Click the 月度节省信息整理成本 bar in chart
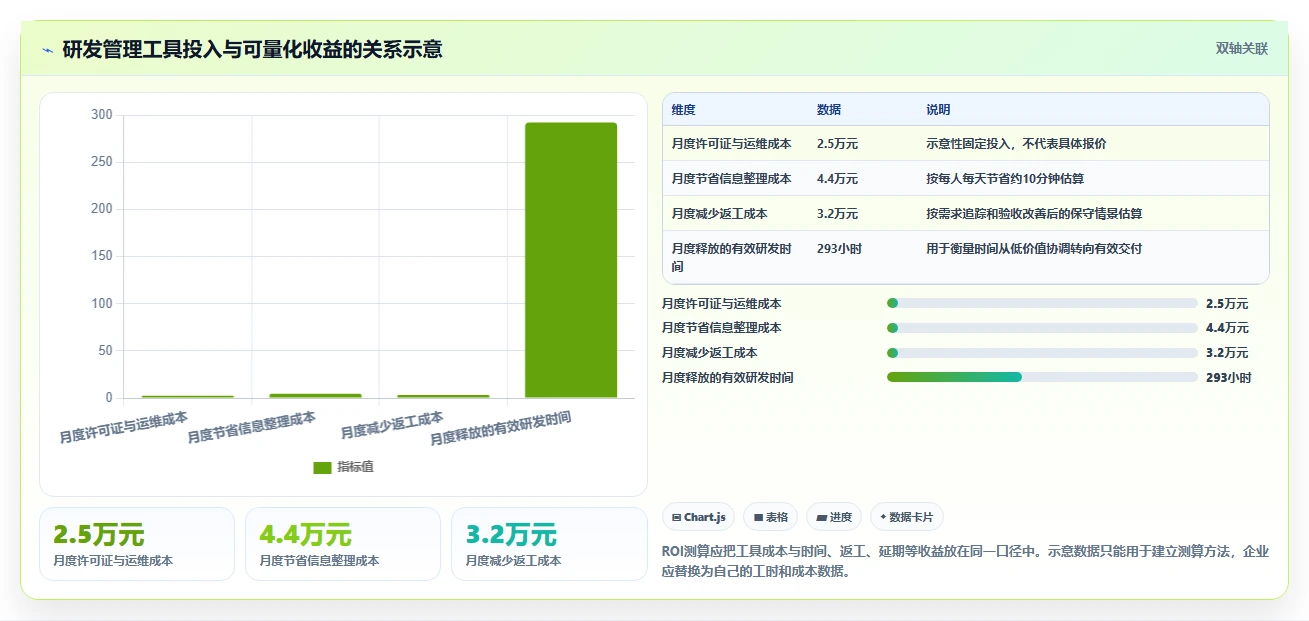 pyautogui.click(x=315, y=396)
